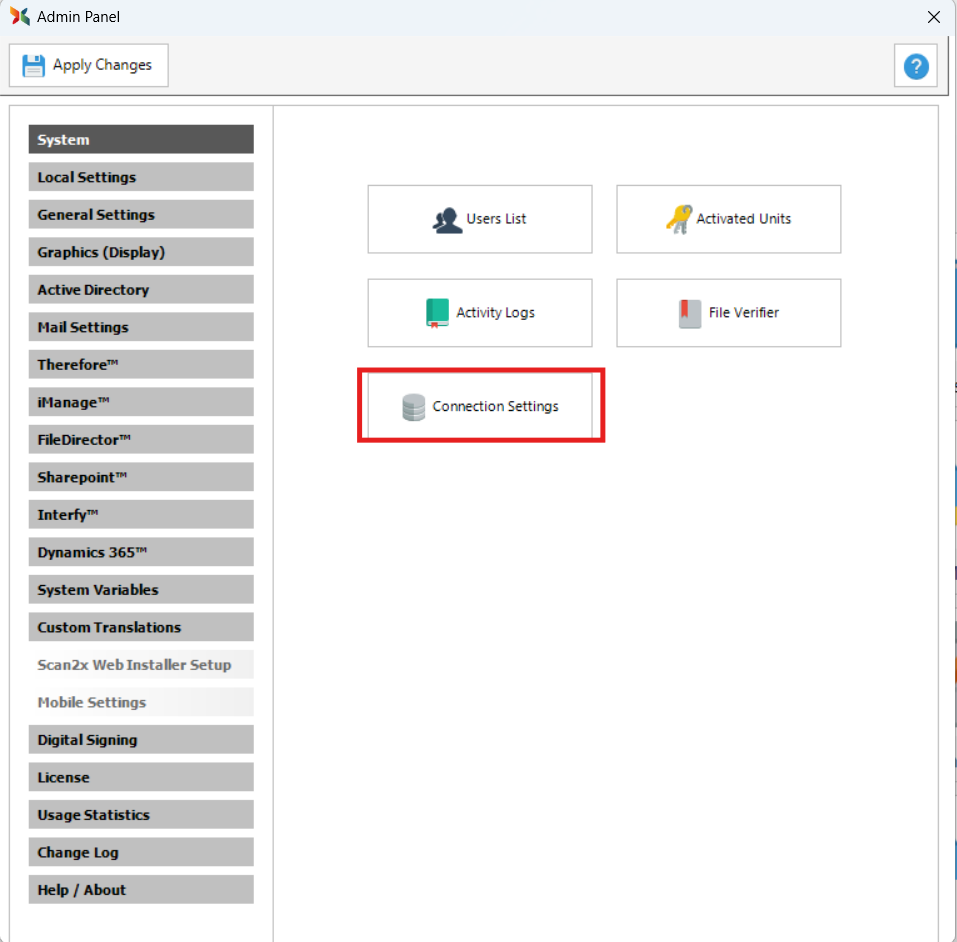This screenshot has height=942, width=957.
Task: Close the Admin Panel window
Action: tap(933, 17)
